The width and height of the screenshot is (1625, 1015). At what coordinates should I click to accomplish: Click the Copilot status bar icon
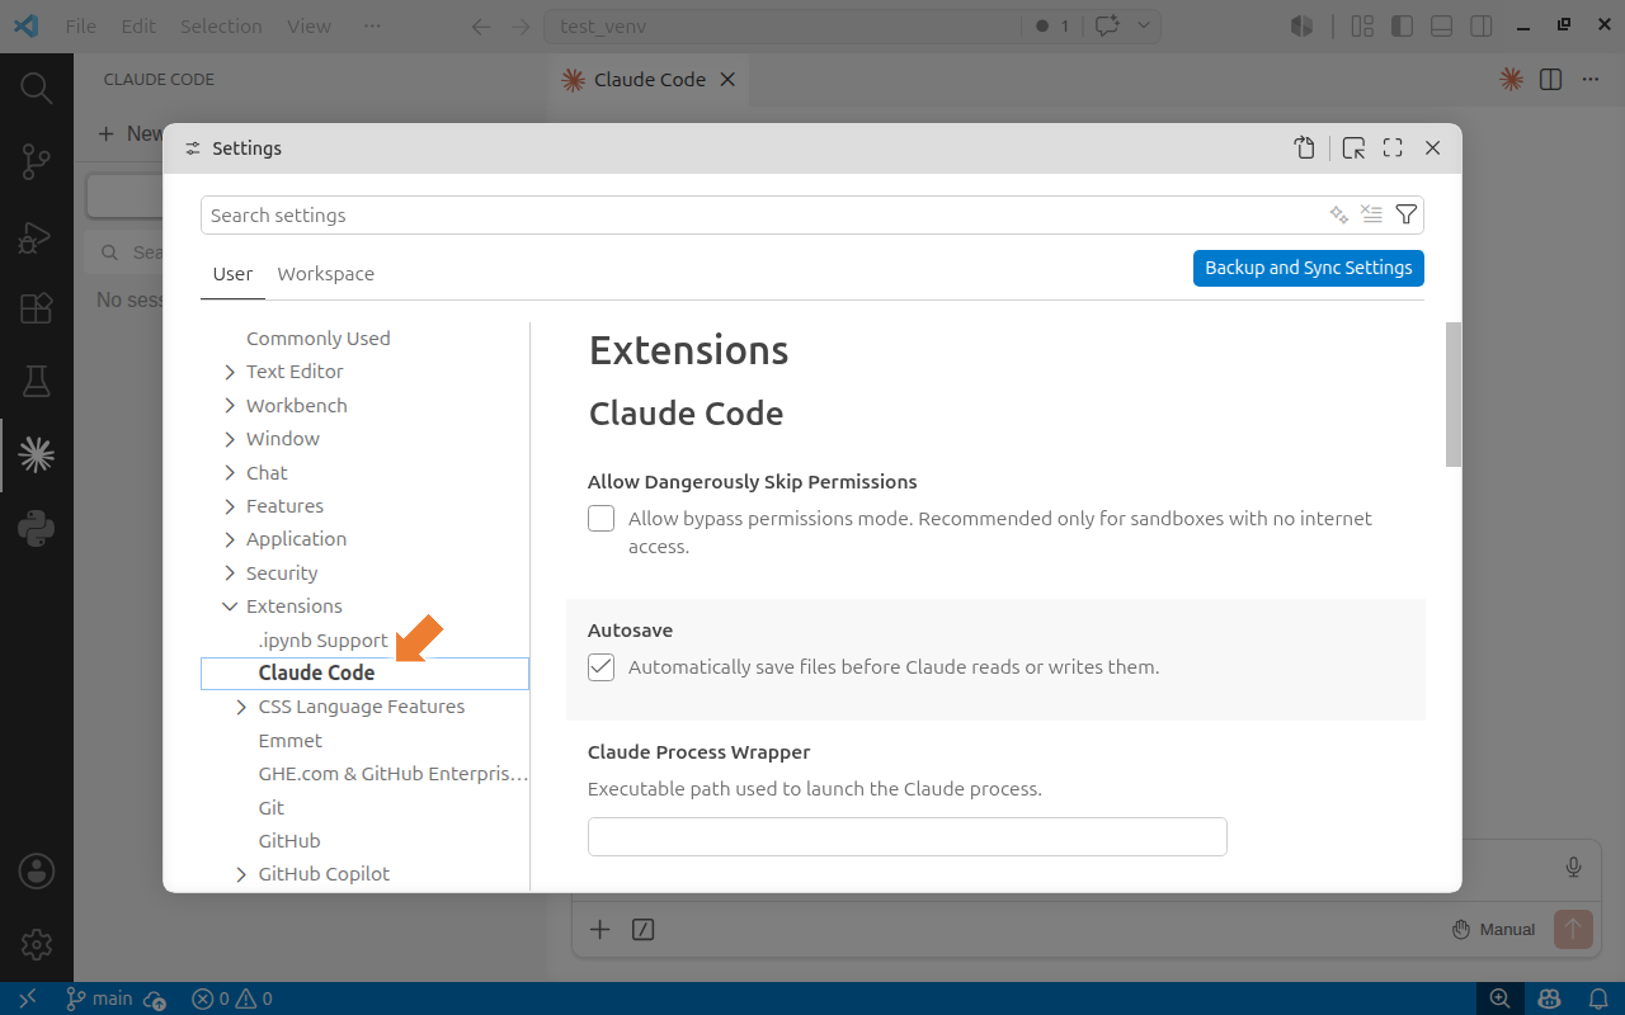1549,999
